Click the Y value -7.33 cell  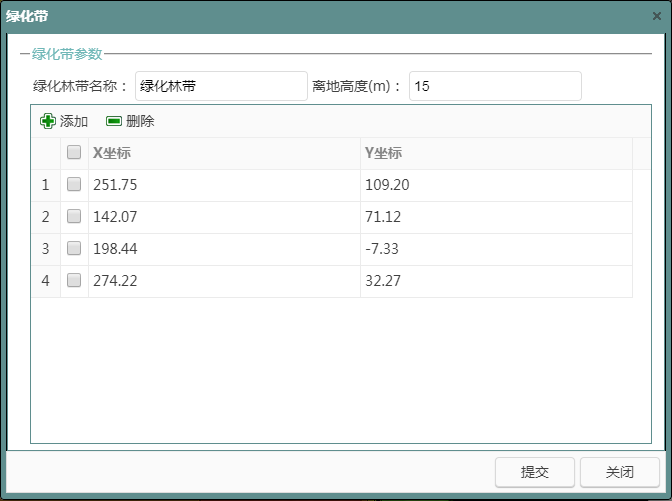495,249
